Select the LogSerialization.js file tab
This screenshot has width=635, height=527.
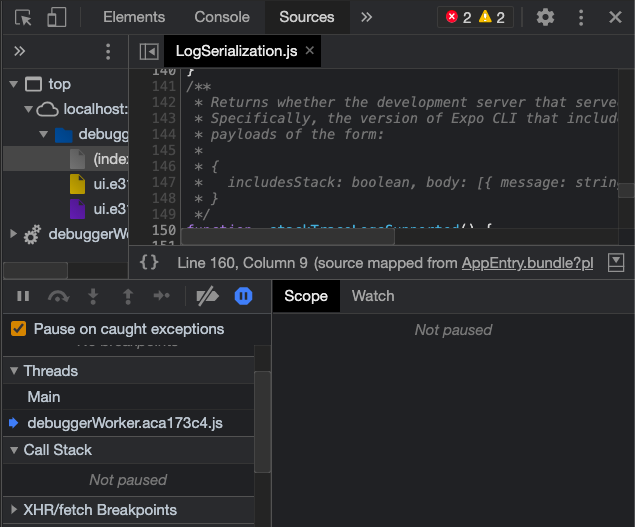[237, 51]
